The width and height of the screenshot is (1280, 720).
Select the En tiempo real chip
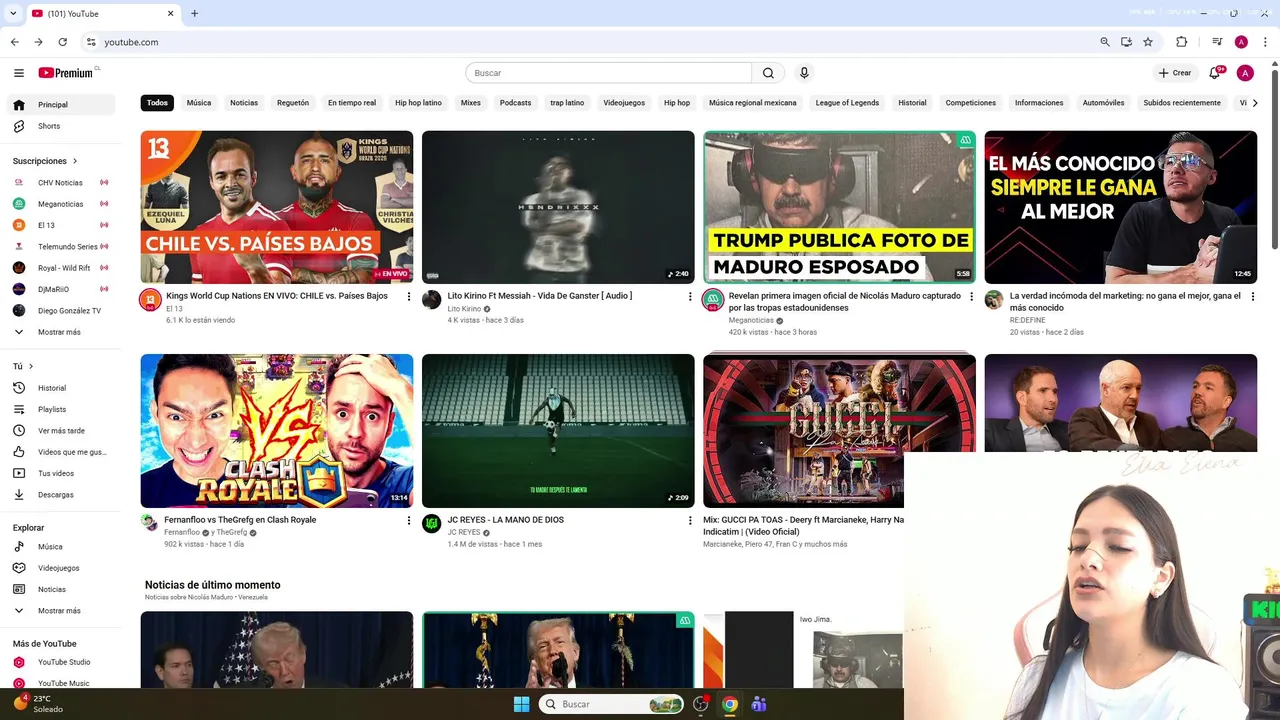click(352, 103)
